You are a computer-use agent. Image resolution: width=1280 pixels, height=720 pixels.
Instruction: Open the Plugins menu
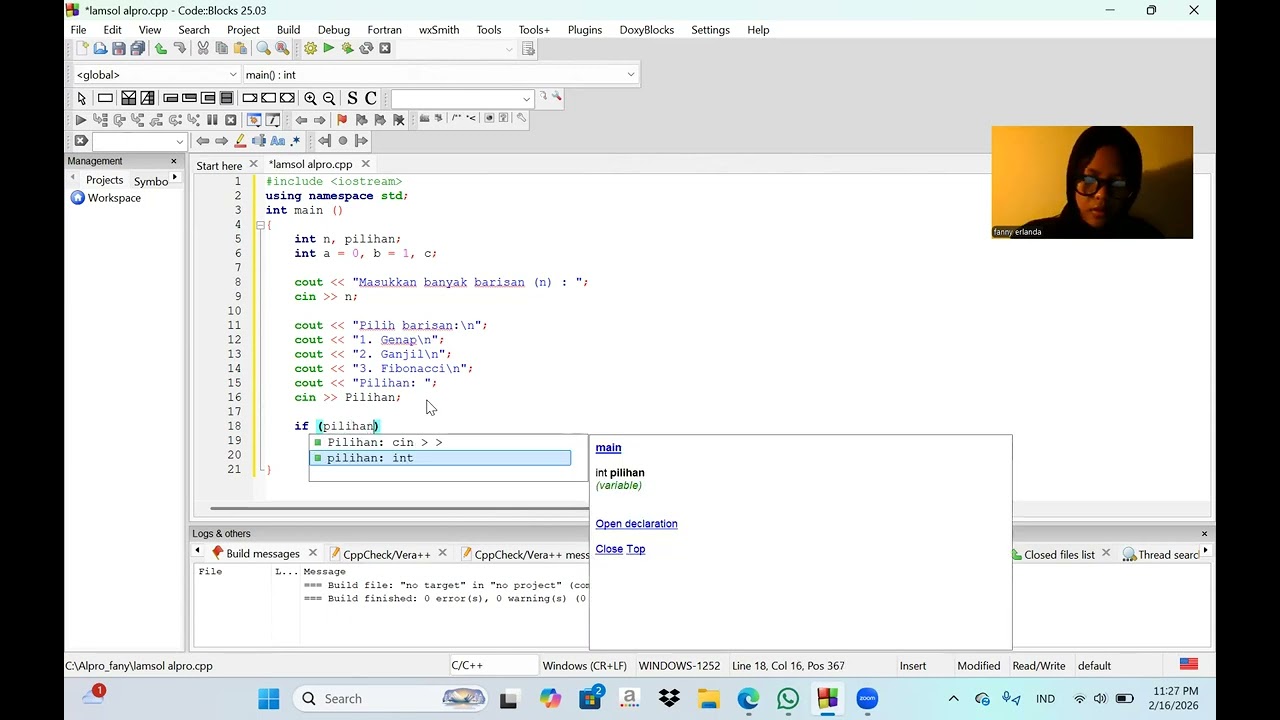coord(585,30)
